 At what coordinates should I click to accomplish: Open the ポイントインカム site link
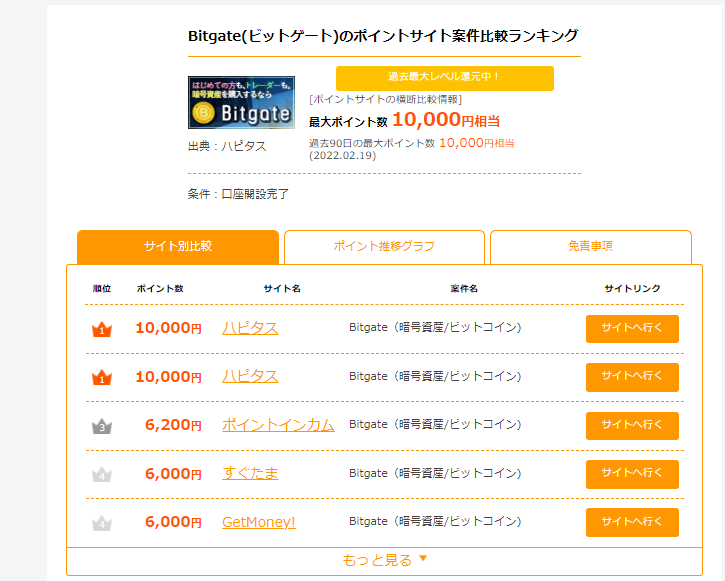coord(278,425)
